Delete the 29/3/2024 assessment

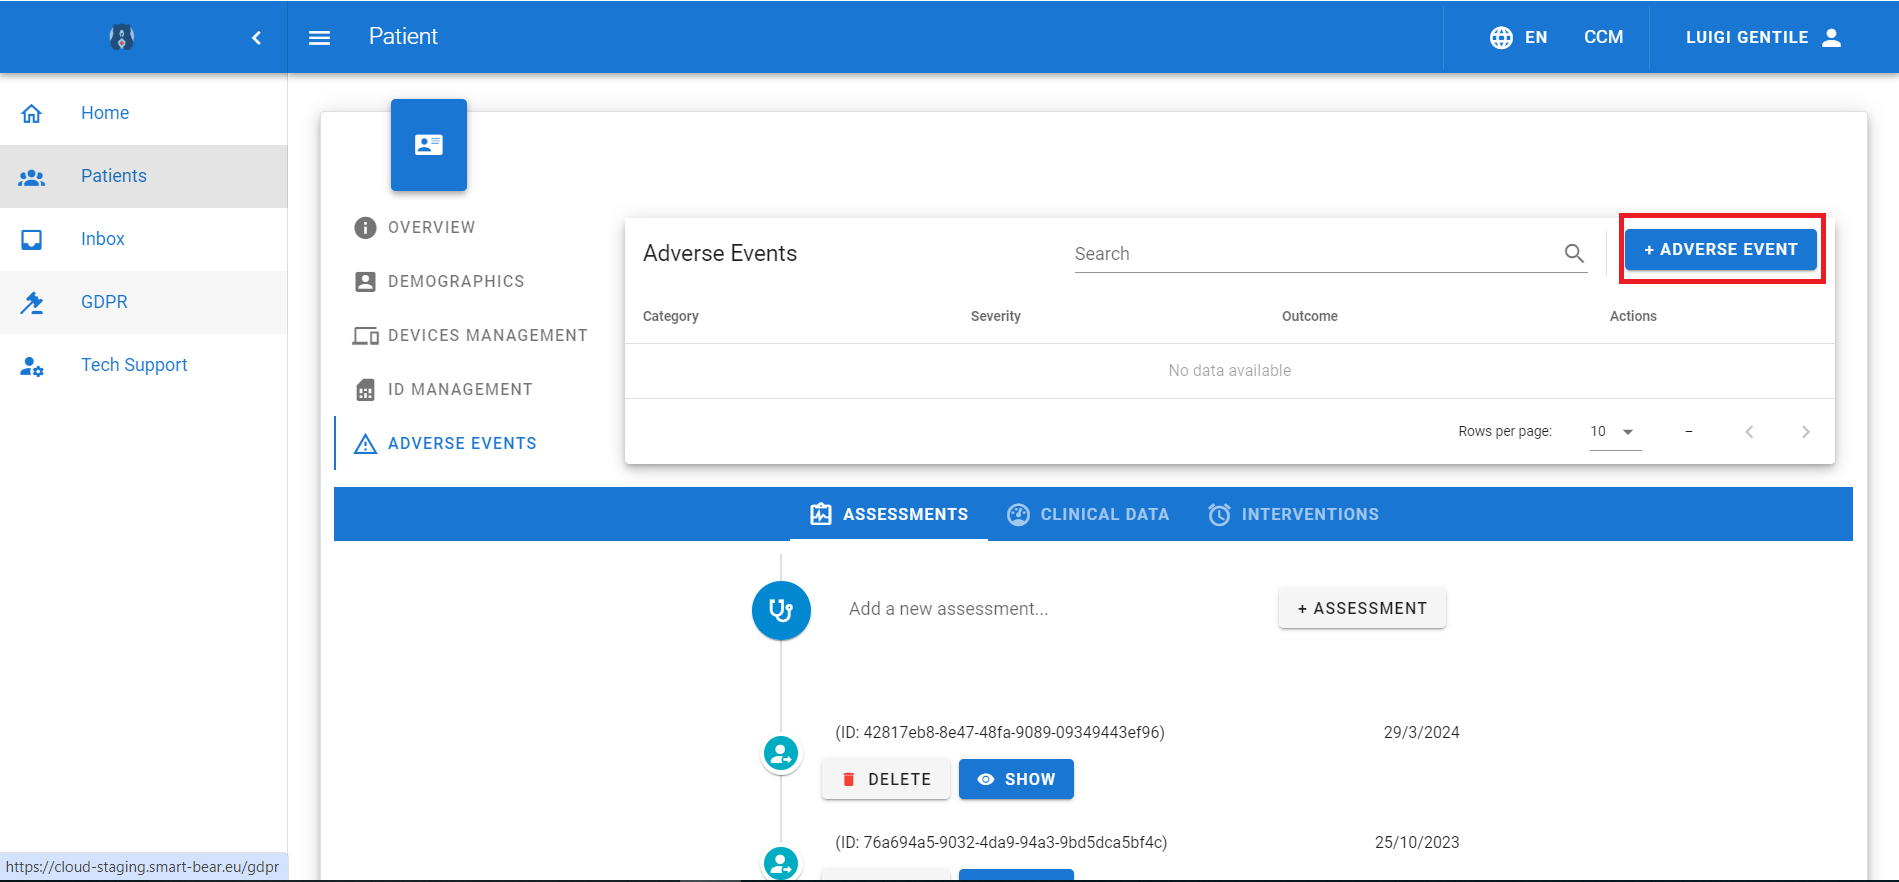tap(886, 779)
